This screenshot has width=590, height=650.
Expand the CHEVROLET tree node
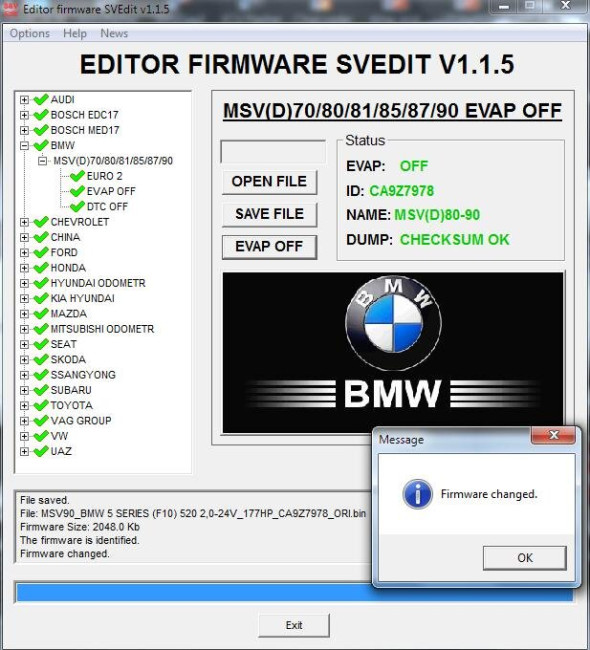pos(24,222)
